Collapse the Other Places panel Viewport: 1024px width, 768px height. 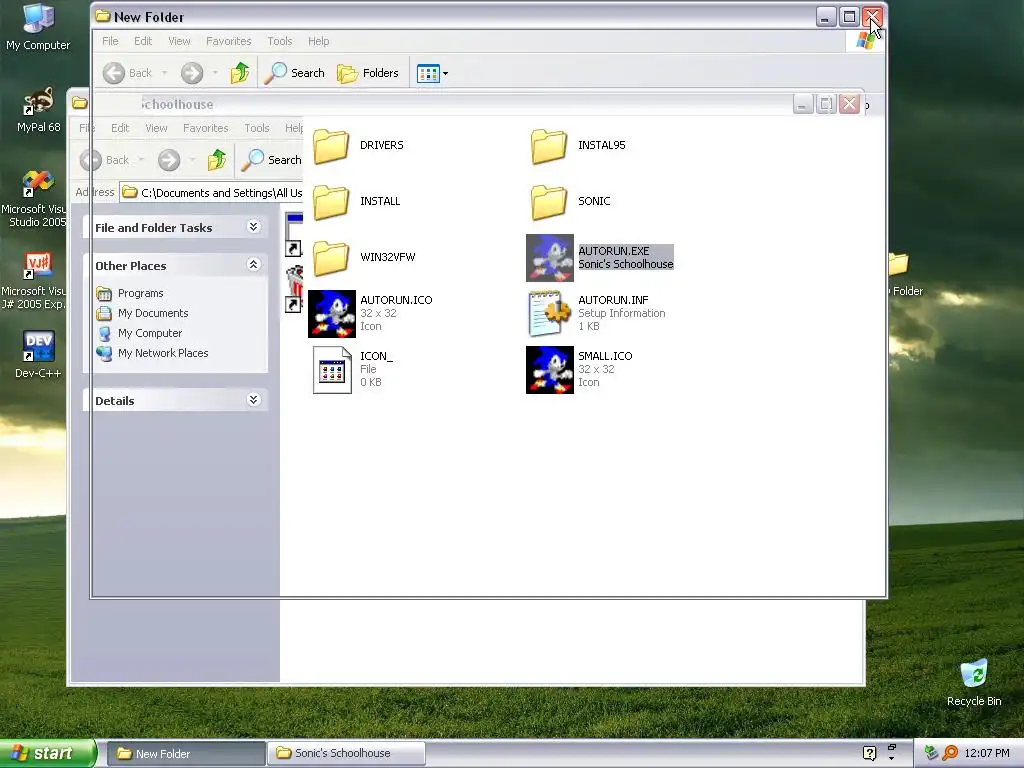pyautogui.click(x=253, y=264)
